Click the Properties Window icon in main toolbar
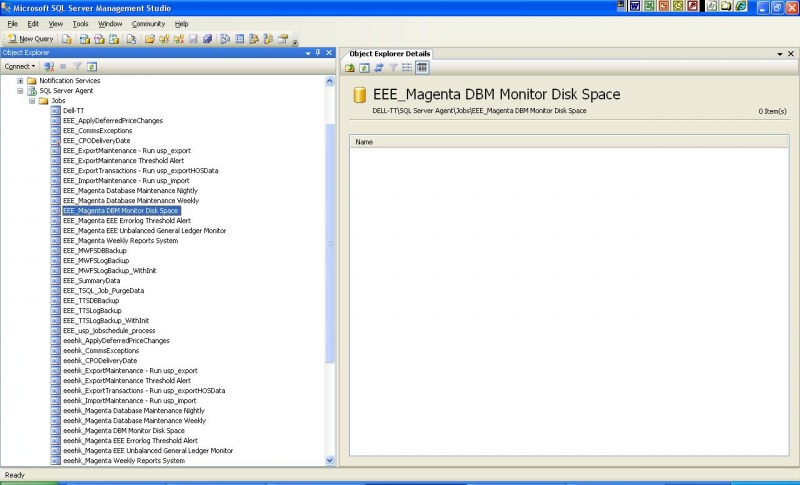Image resolution: width=800 pixels, height=485 pixels. 283,39
